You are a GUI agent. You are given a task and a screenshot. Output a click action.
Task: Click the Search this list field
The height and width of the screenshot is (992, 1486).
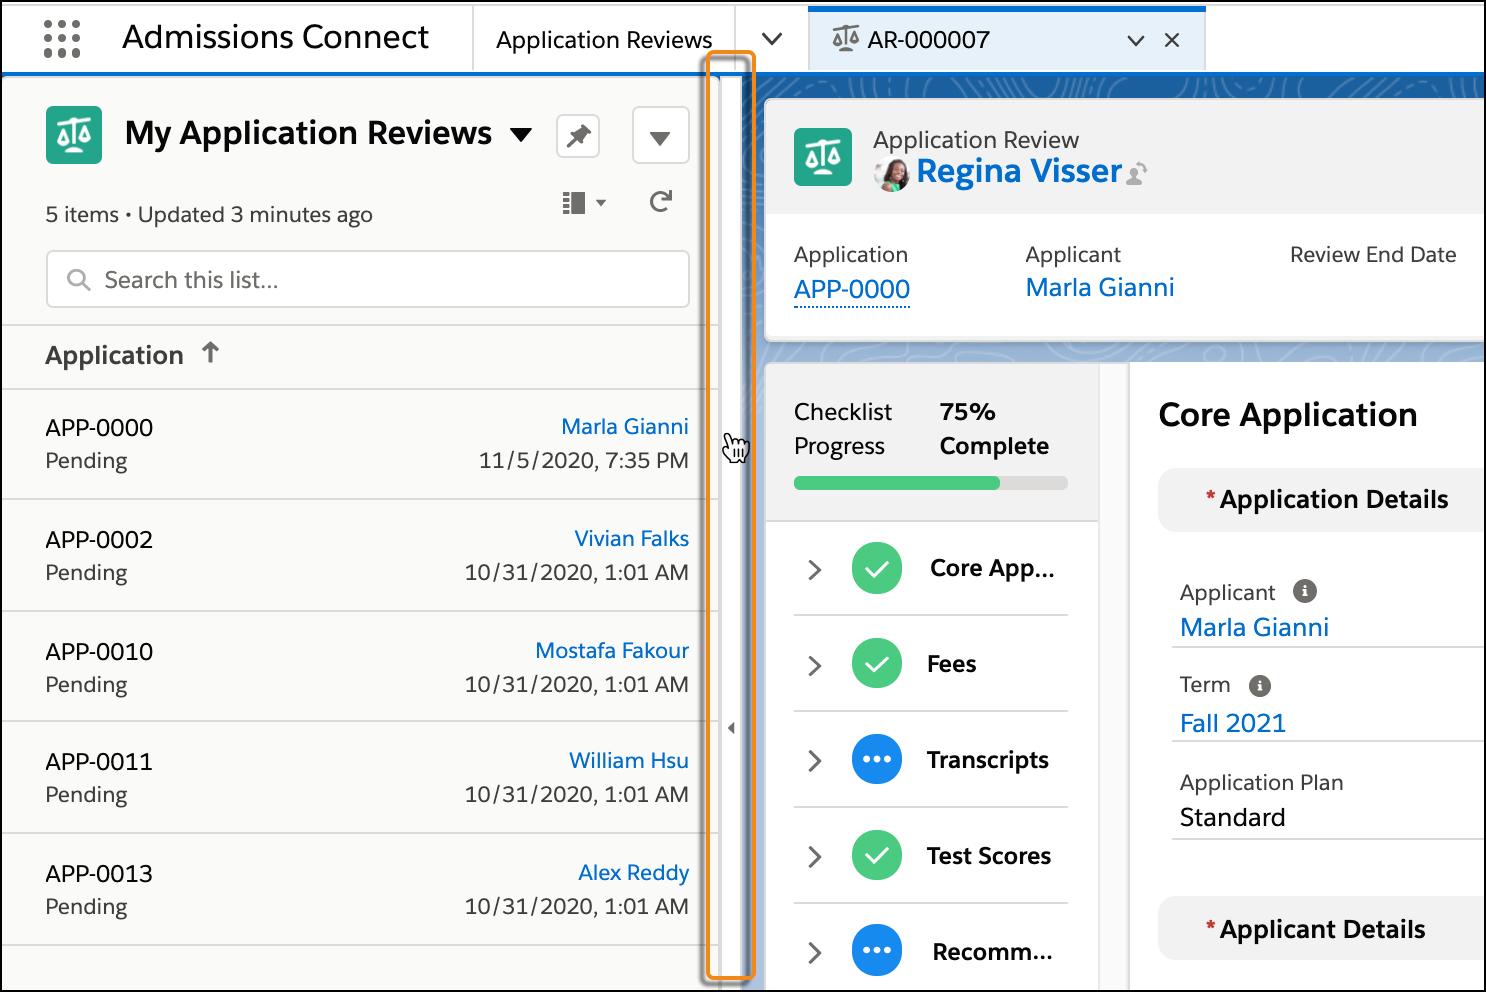[x=368, y=279]
